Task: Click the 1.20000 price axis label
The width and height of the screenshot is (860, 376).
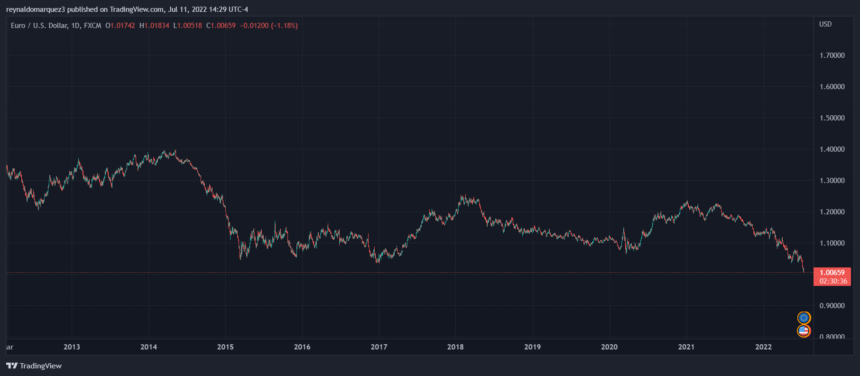Action: click(x=831, y=212)
